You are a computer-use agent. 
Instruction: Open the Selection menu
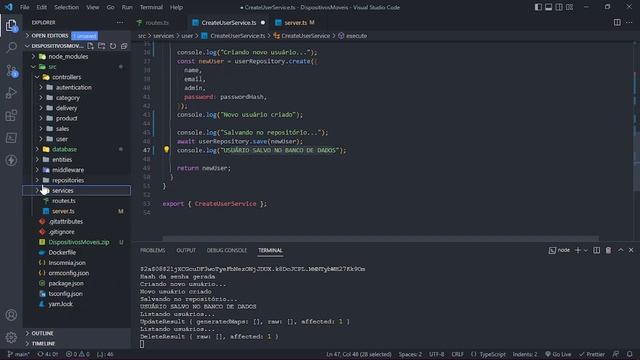[66, 7]
